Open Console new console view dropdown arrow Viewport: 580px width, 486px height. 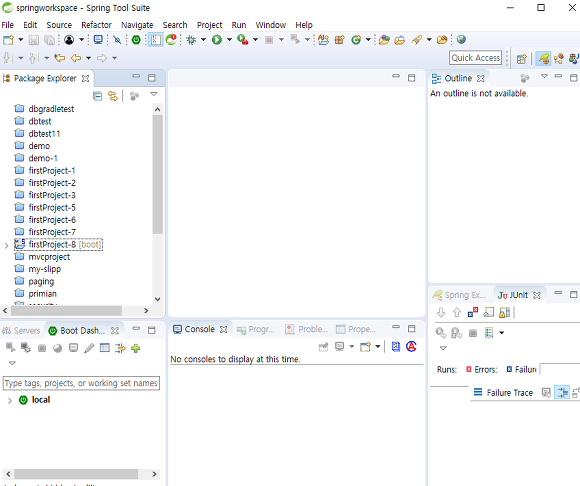(377, 347)
